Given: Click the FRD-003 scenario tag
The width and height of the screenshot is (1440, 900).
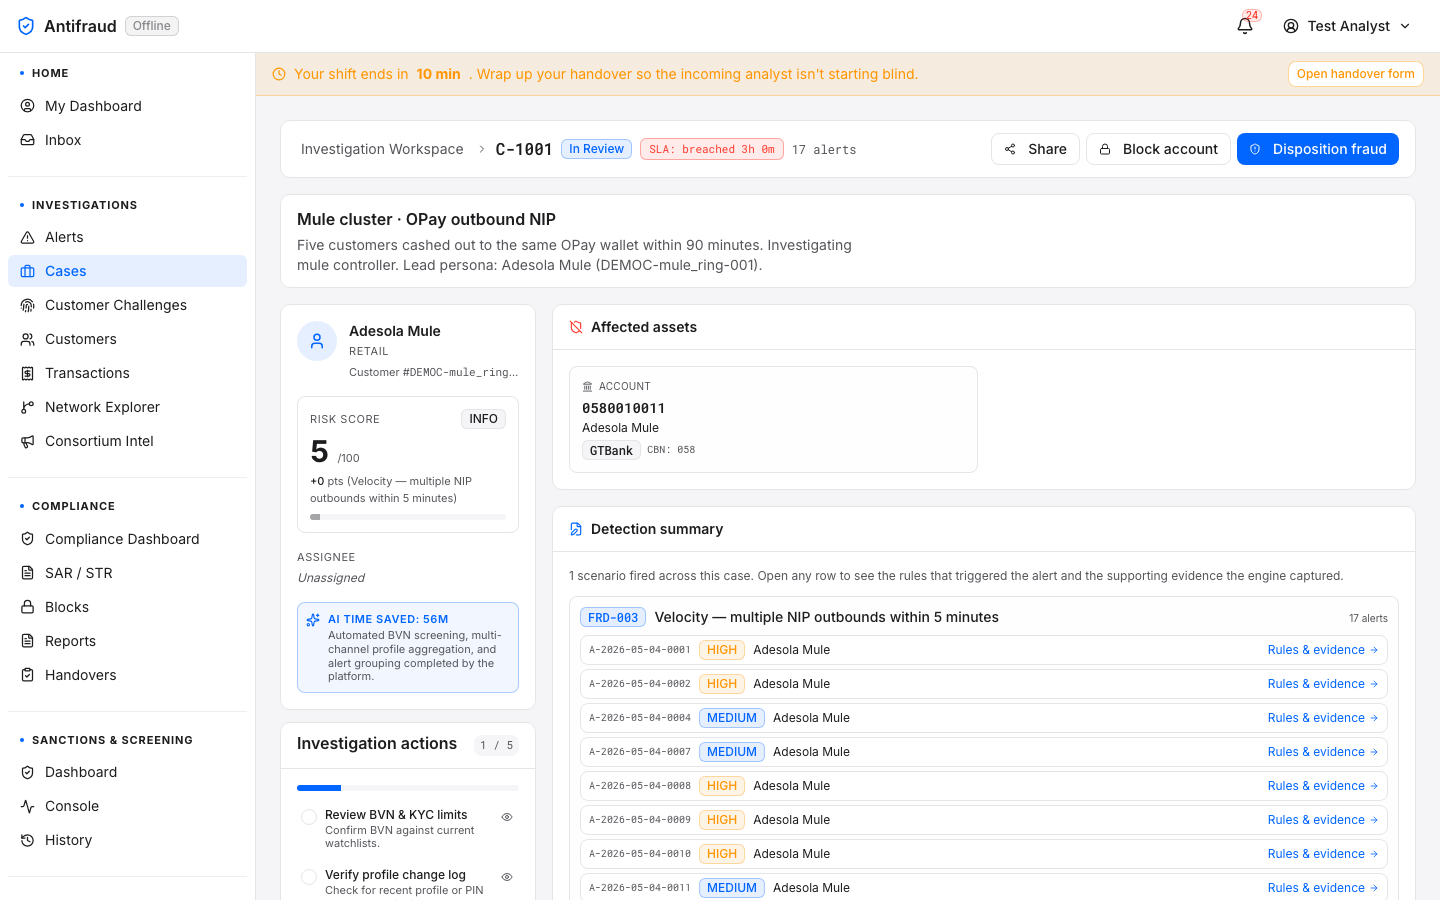Looking at the screenshot, I should [x=613, y=617].
